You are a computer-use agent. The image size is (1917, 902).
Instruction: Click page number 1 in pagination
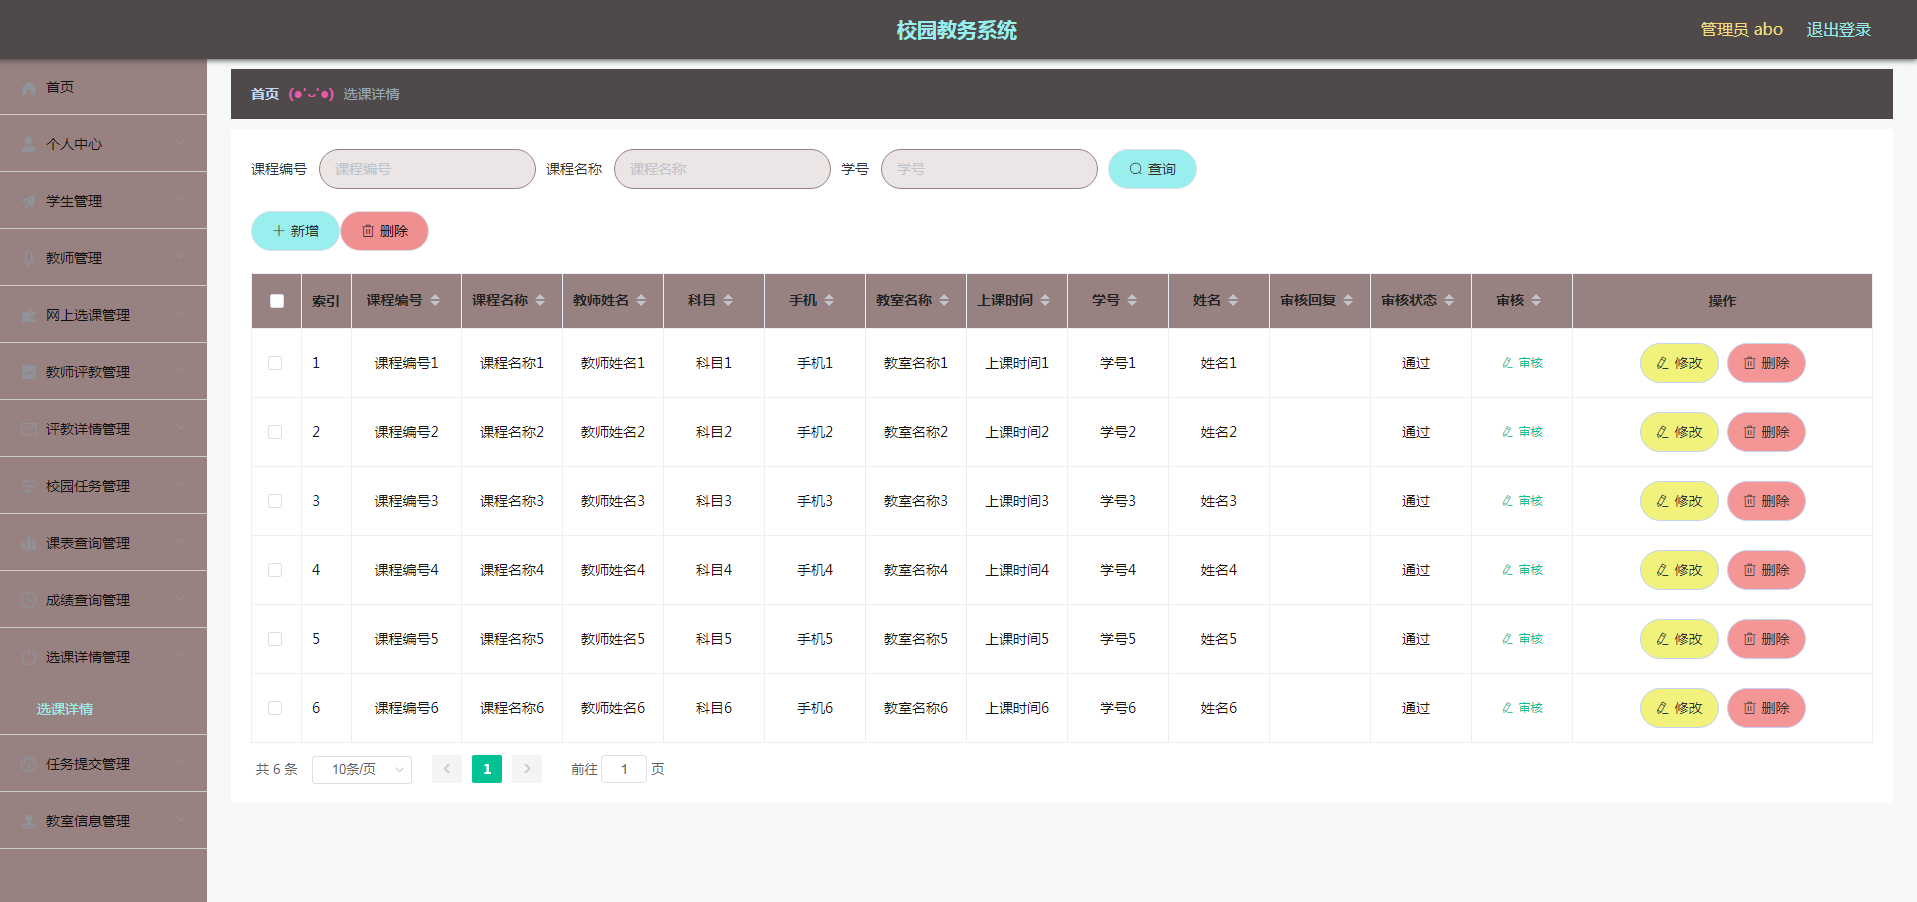click(487, 769)
